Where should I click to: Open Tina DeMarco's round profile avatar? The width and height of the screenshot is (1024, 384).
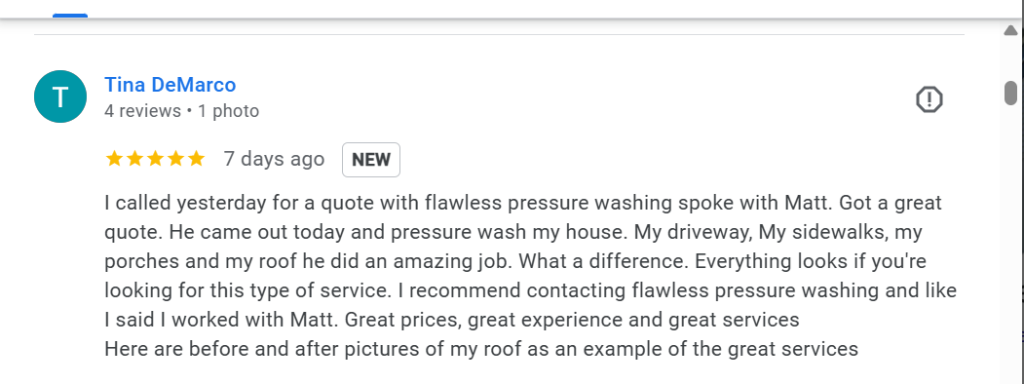tap(60, 97)
